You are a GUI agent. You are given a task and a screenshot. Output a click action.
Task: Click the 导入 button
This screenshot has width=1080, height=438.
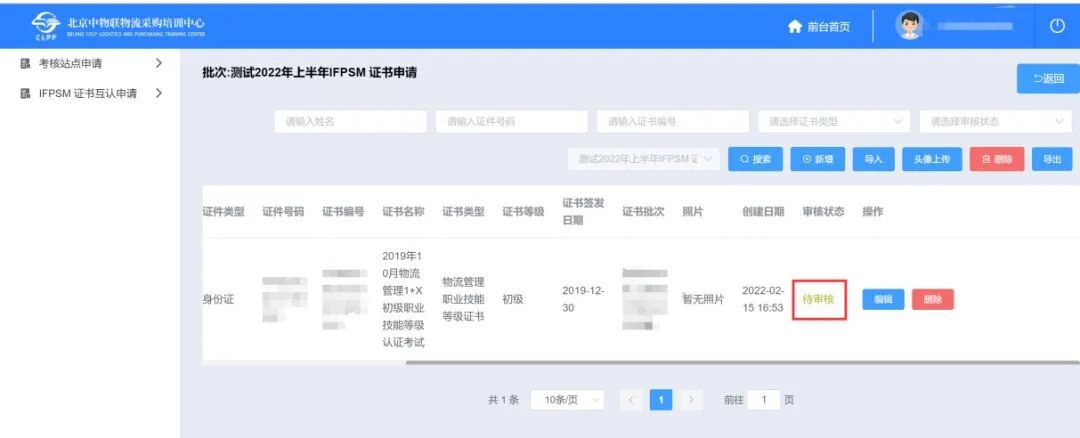[x=873, y=159]
